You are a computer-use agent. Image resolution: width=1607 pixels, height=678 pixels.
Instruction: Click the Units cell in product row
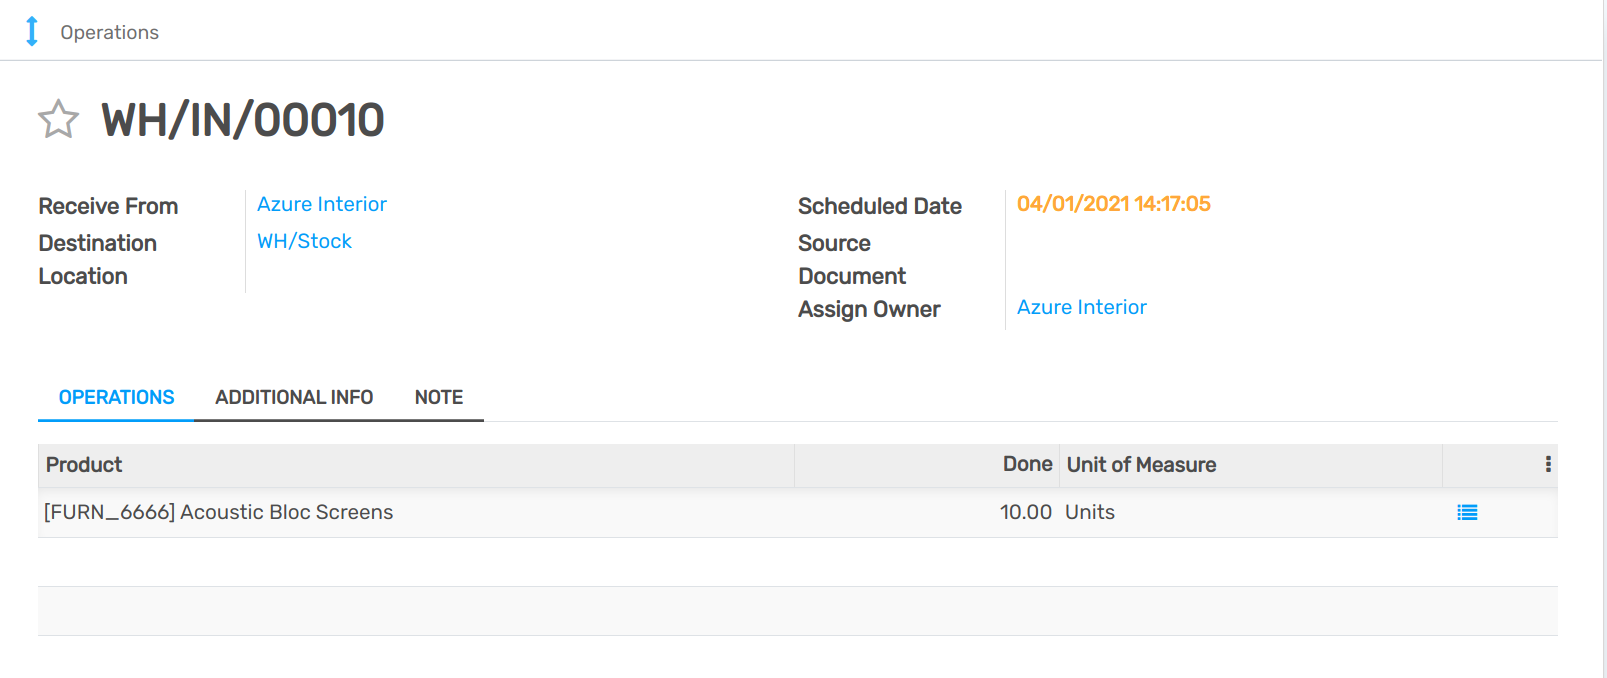pyautogui.click(x=1089, y=512)
